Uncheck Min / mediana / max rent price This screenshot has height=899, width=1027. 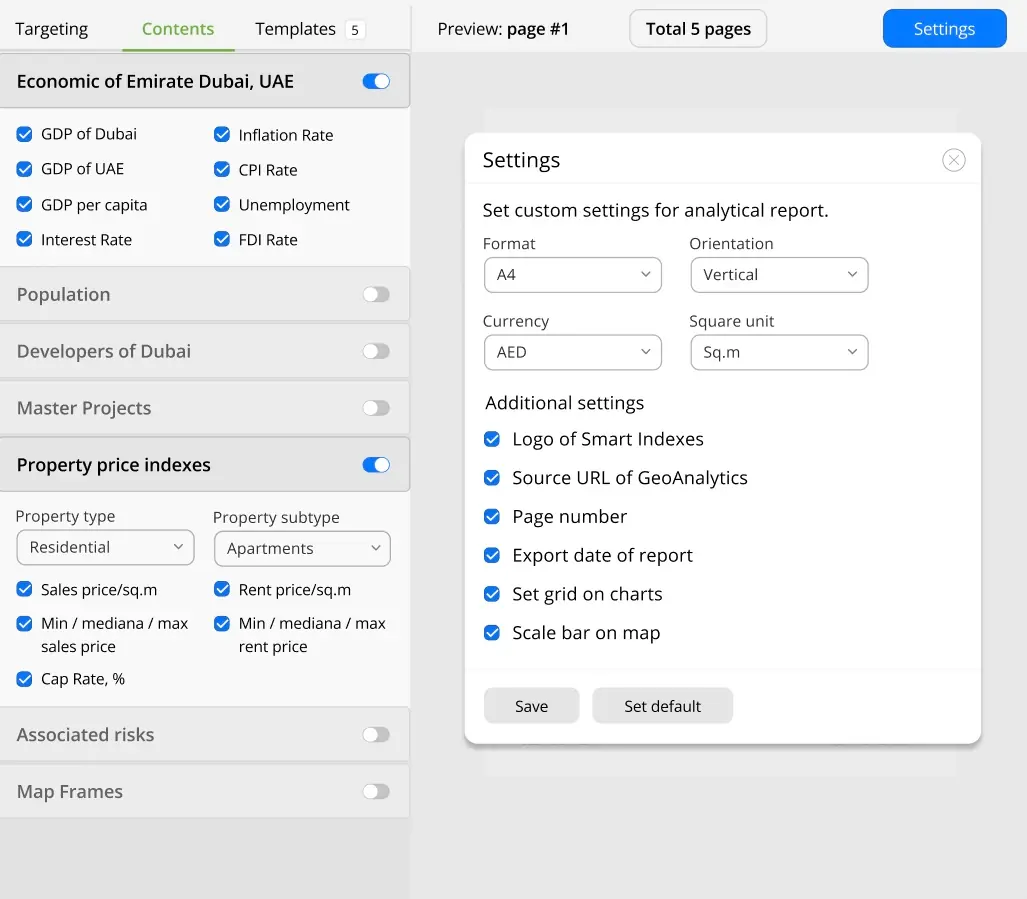(222, 623)
